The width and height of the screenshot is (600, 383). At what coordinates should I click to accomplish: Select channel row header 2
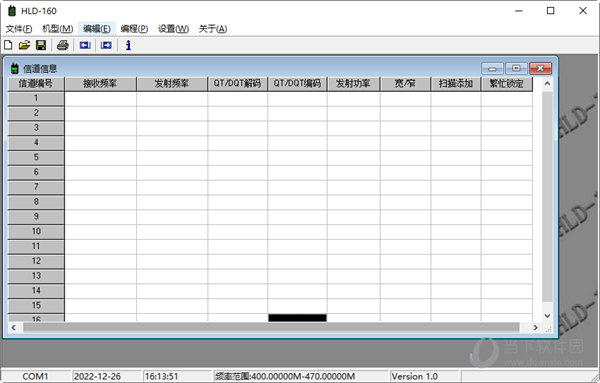36,113
